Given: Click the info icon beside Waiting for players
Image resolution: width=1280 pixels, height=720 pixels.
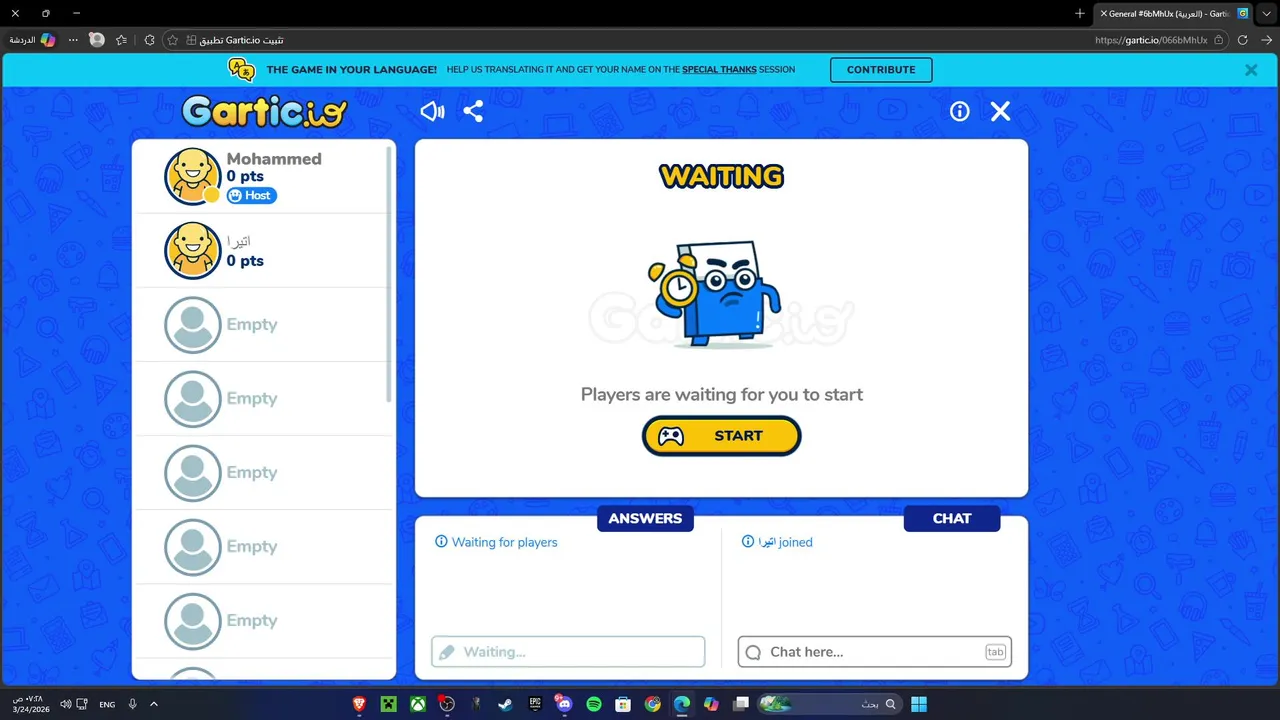Looking at the screenshot, I should [441, 542].
